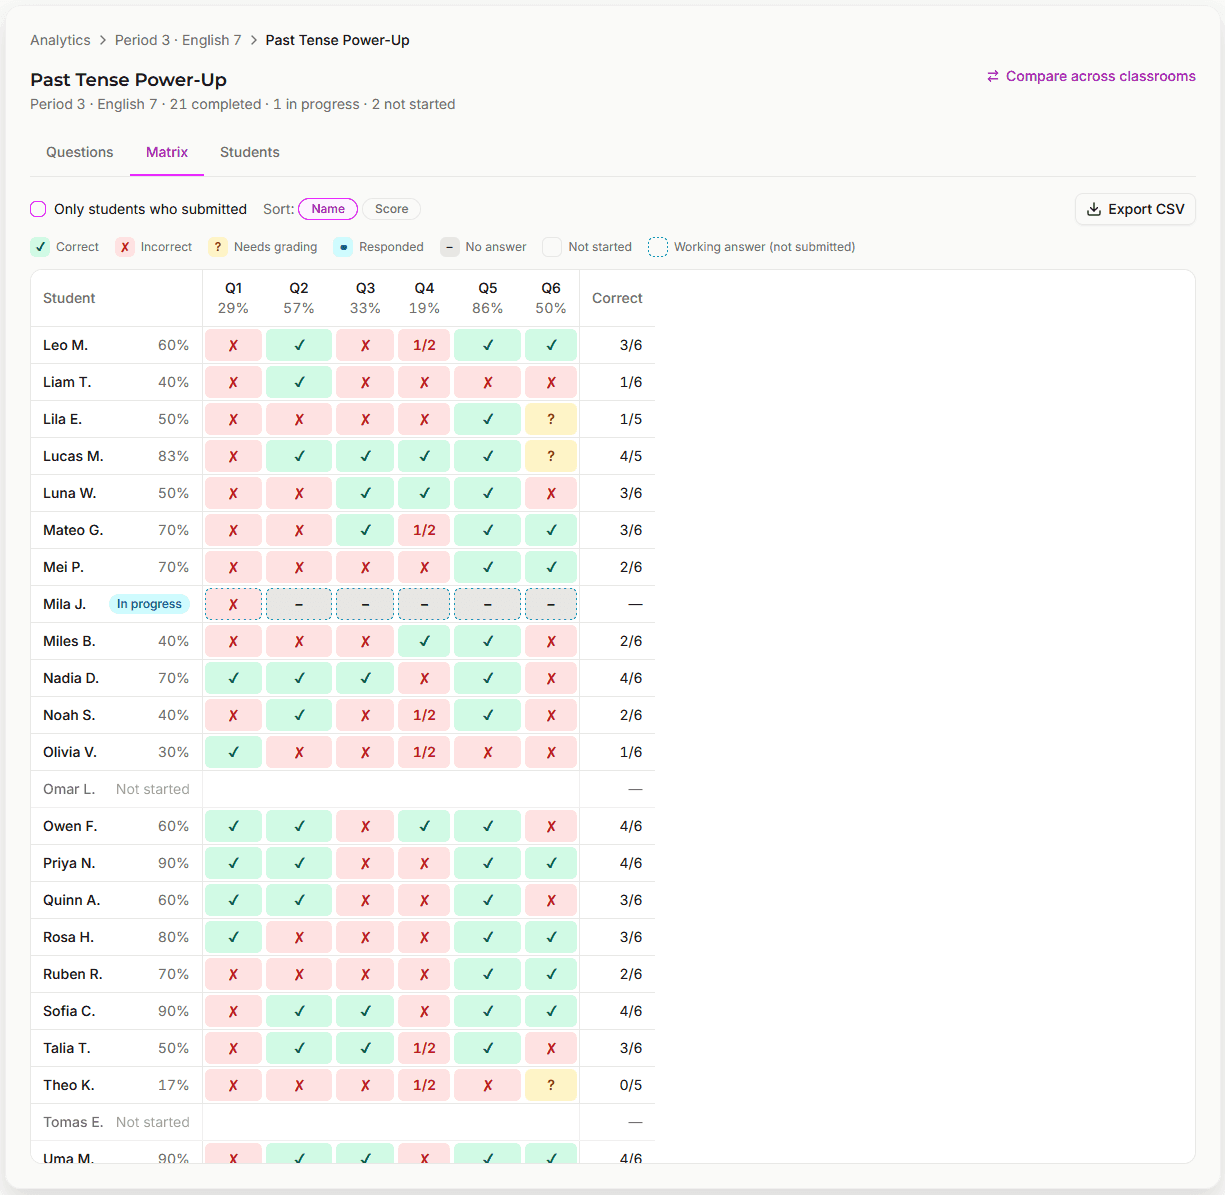The height and width of the screenshot is (1195, 1225).
Task: Select the Matrix tab
Action: coord(167,152)
